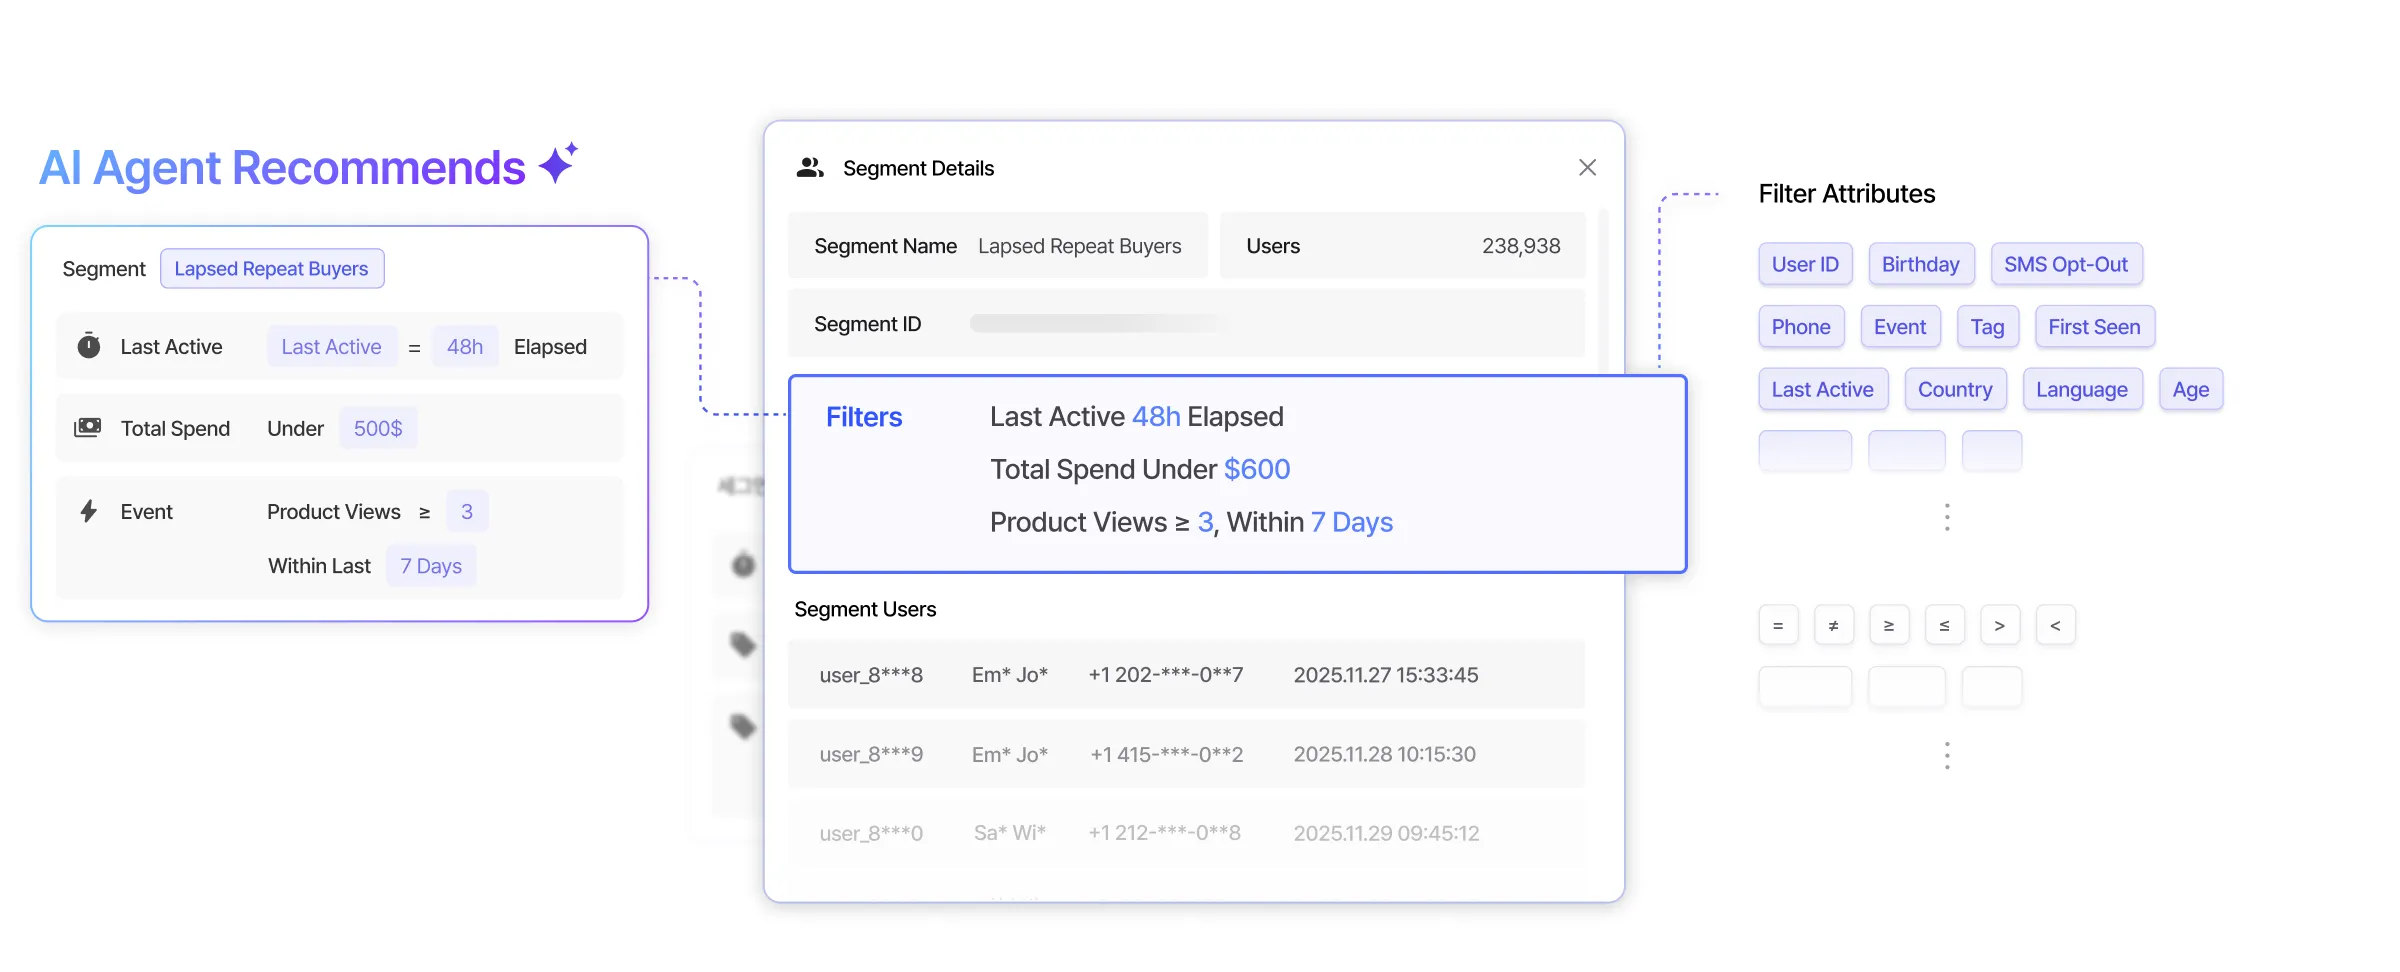Click the Product Views count chip 3
Screen dimensions: 2400x972
tap(467, 512)
